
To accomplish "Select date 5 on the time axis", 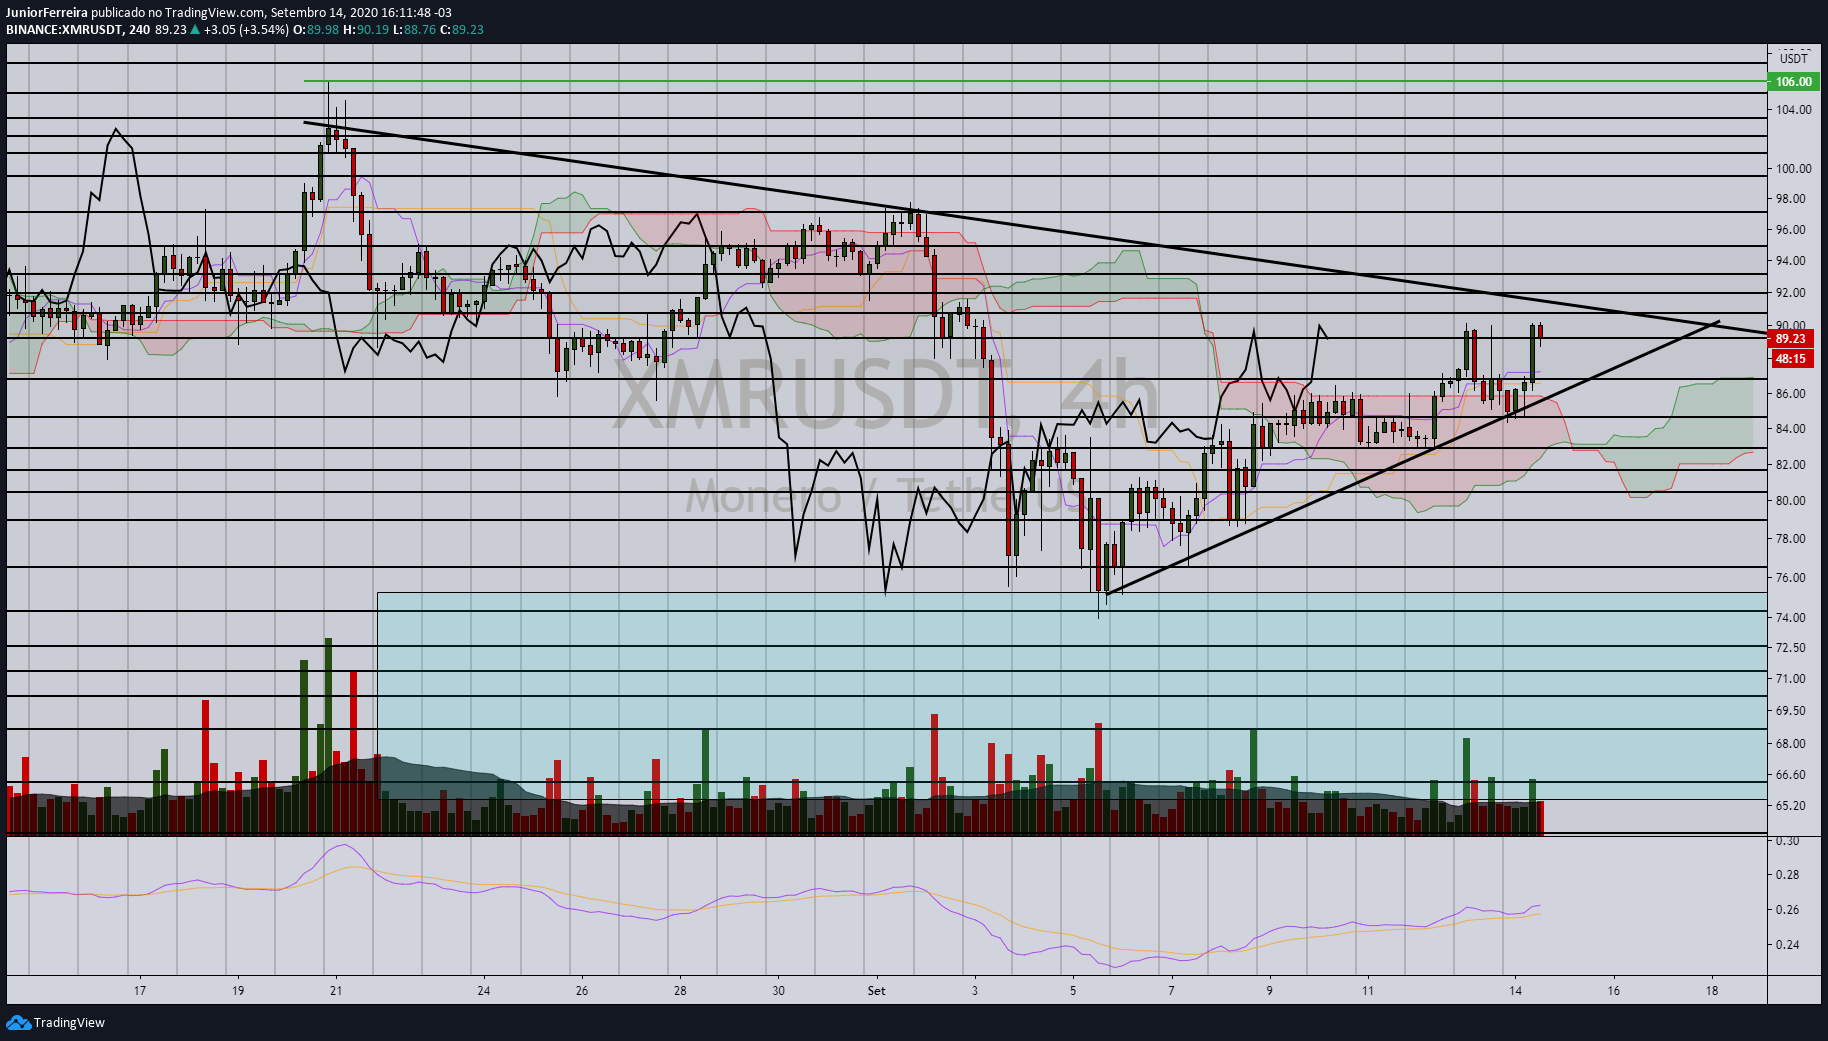I will [x=1073, y=991].
